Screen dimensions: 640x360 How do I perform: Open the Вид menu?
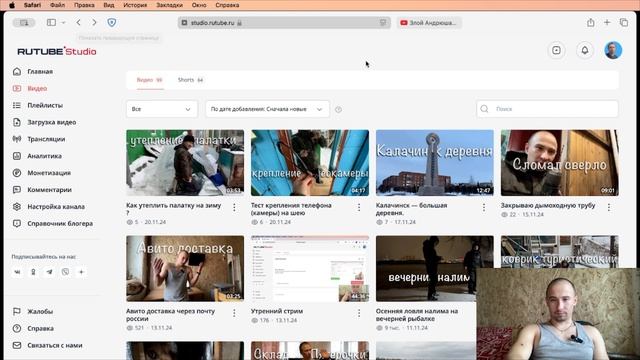tap(109, 5)
